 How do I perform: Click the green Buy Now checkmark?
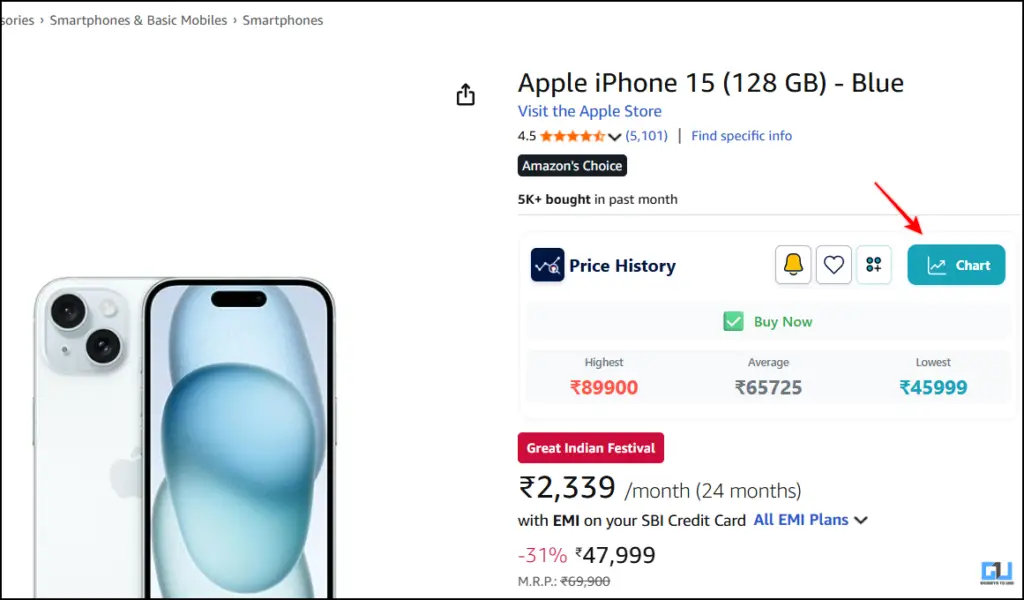[734, 322]
